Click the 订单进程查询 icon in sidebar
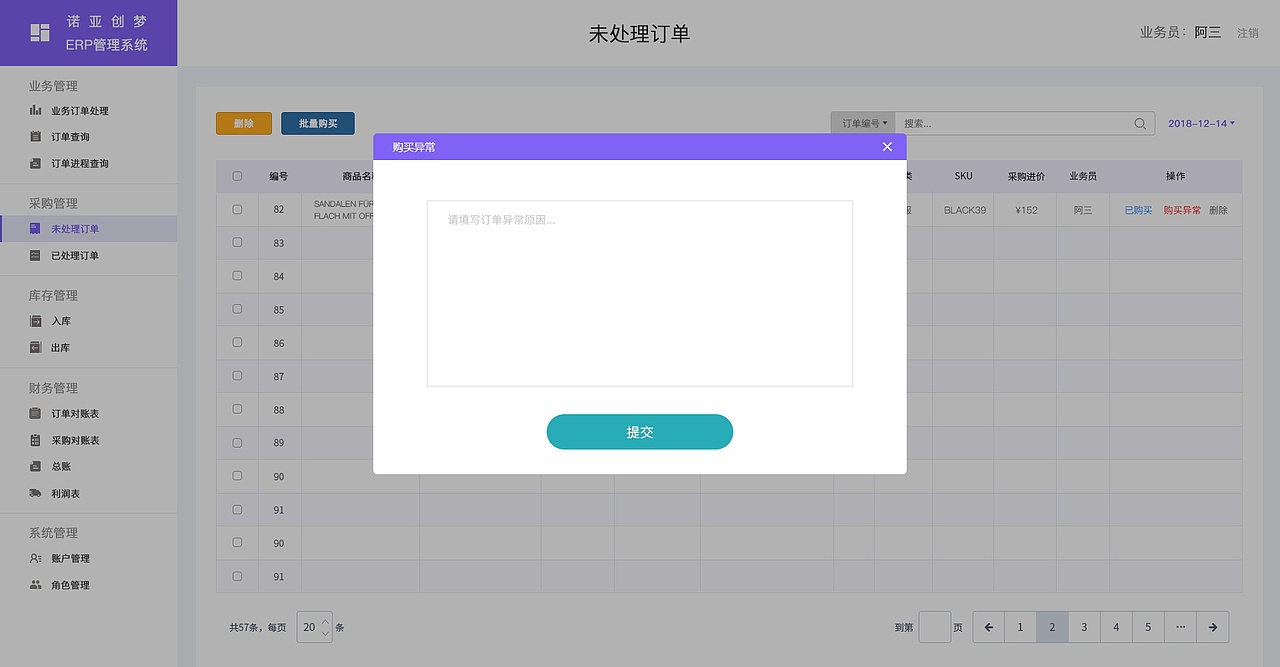 click(37, 162)
